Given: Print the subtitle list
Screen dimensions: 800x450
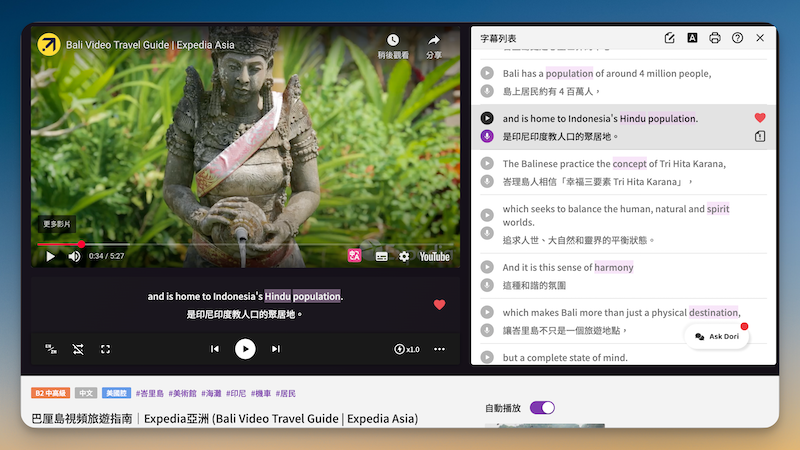Looking at the screenshot, I should [x=715, y=38].
